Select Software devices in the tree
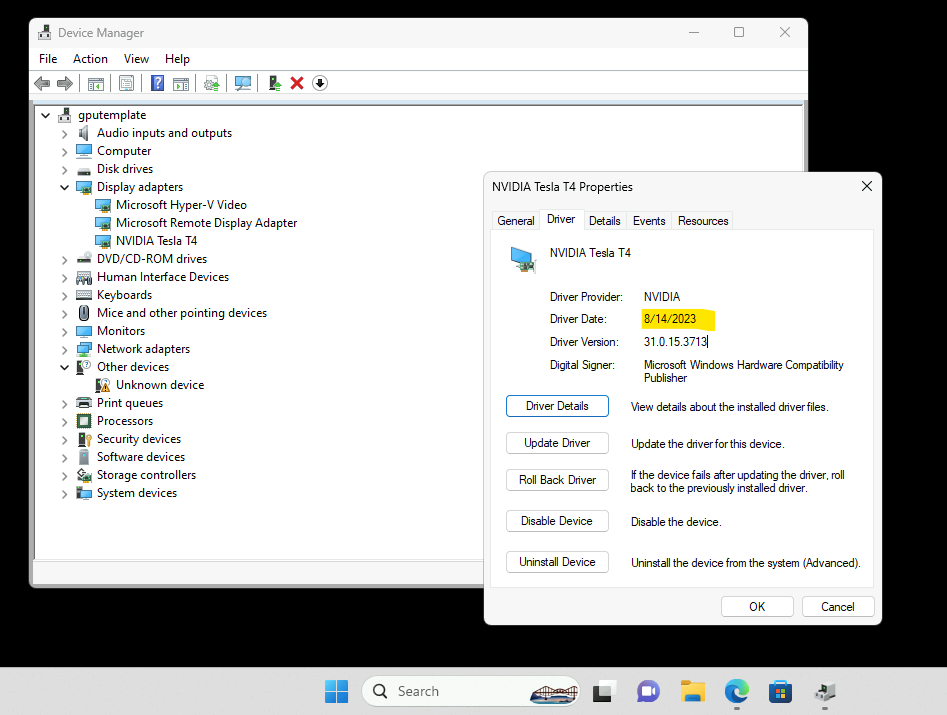The height and width of the screenshot is (715, 947). click(141, 457)
